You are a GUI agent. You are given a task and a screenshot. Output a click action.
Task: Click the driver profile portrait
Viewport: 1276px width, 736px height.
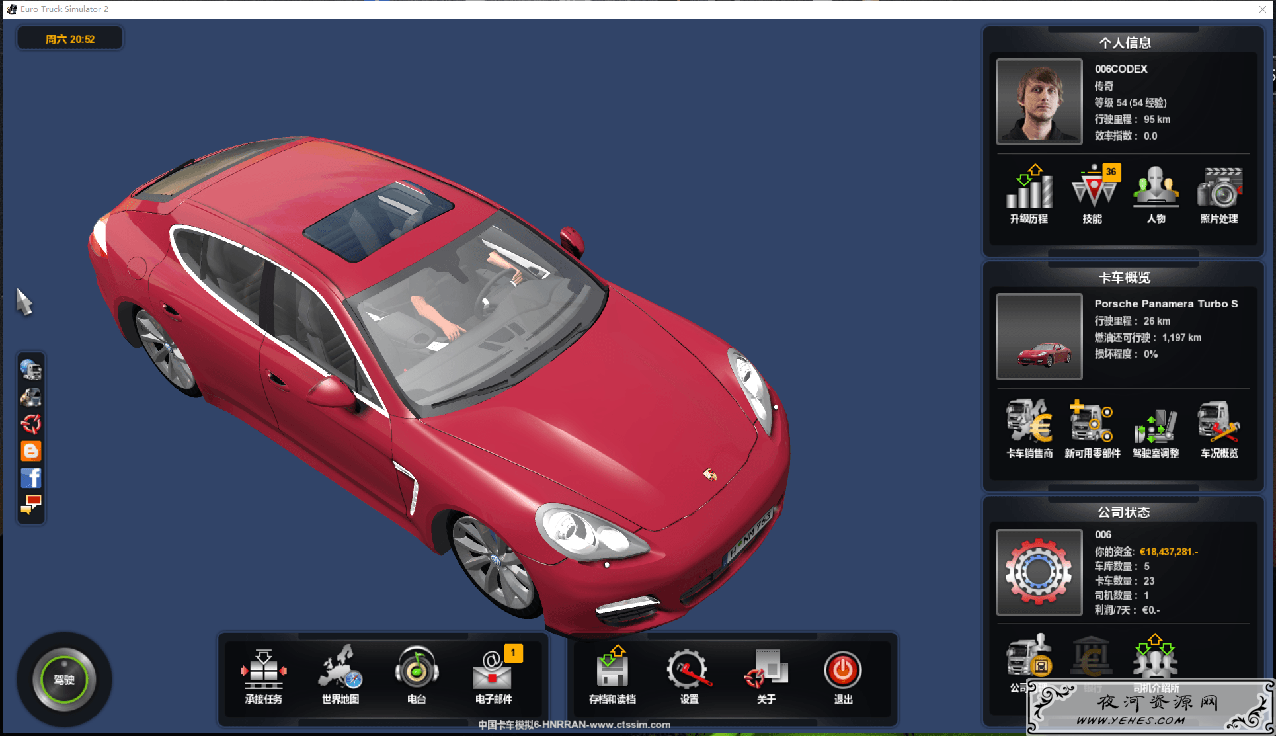[x=1039, y=101]
